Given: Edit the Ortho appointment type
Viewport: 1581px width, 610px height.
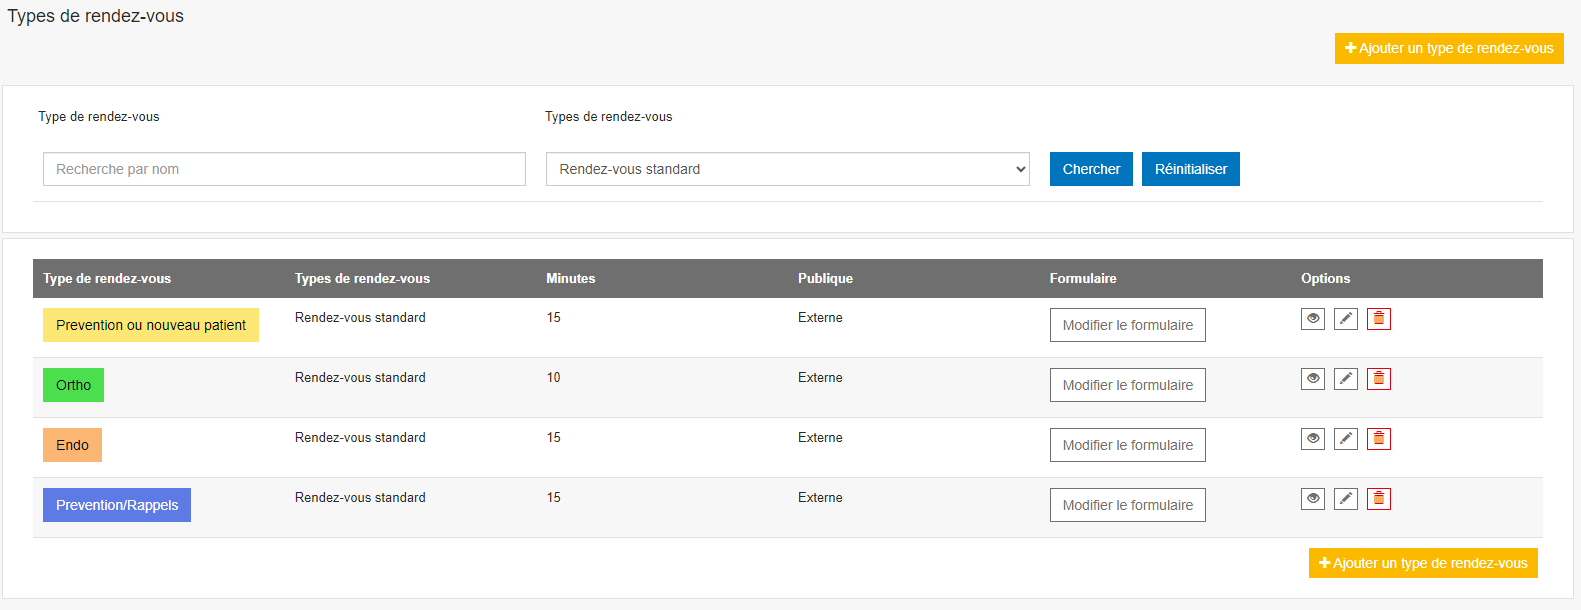Looking at the screenshot, I should (1346, 379).
